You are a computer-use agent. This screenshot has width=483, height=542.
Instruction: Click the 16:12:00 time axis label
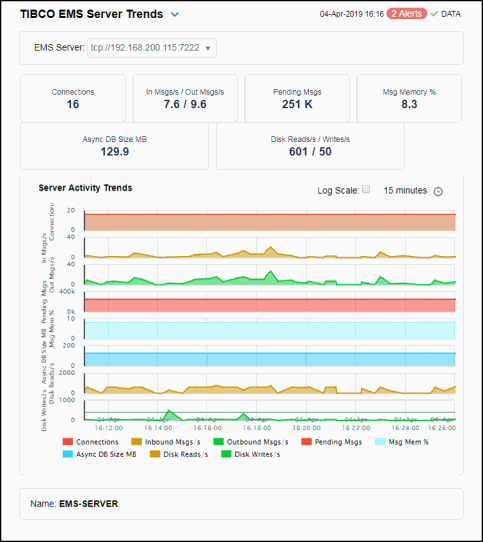[x=109, y=428]
